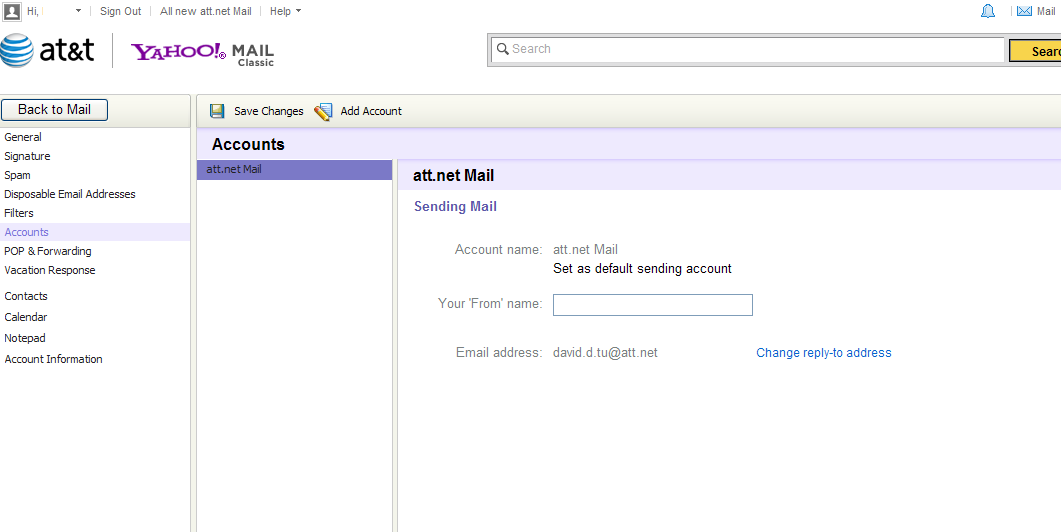Screen dimensions: 1061x532
Task: Click the notification bell icon
Action: pyautogui.click(x=988, y=11)
